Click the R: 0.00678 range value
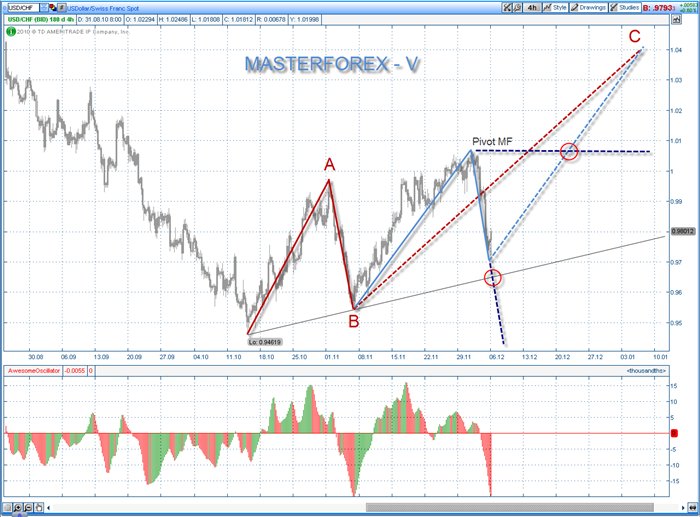The image size is (700, 517). click(x=271, y=20)
